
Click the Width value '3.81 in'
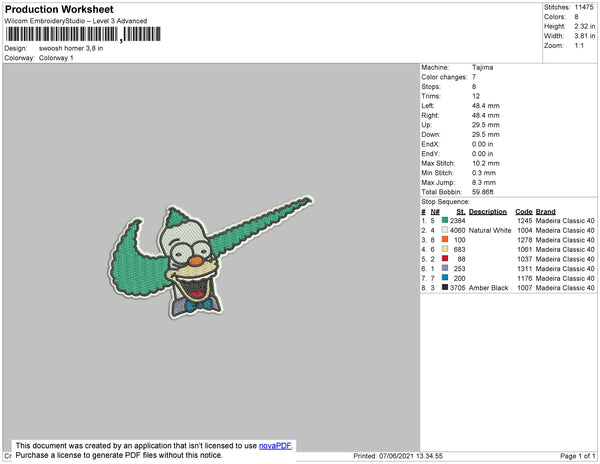585,36
